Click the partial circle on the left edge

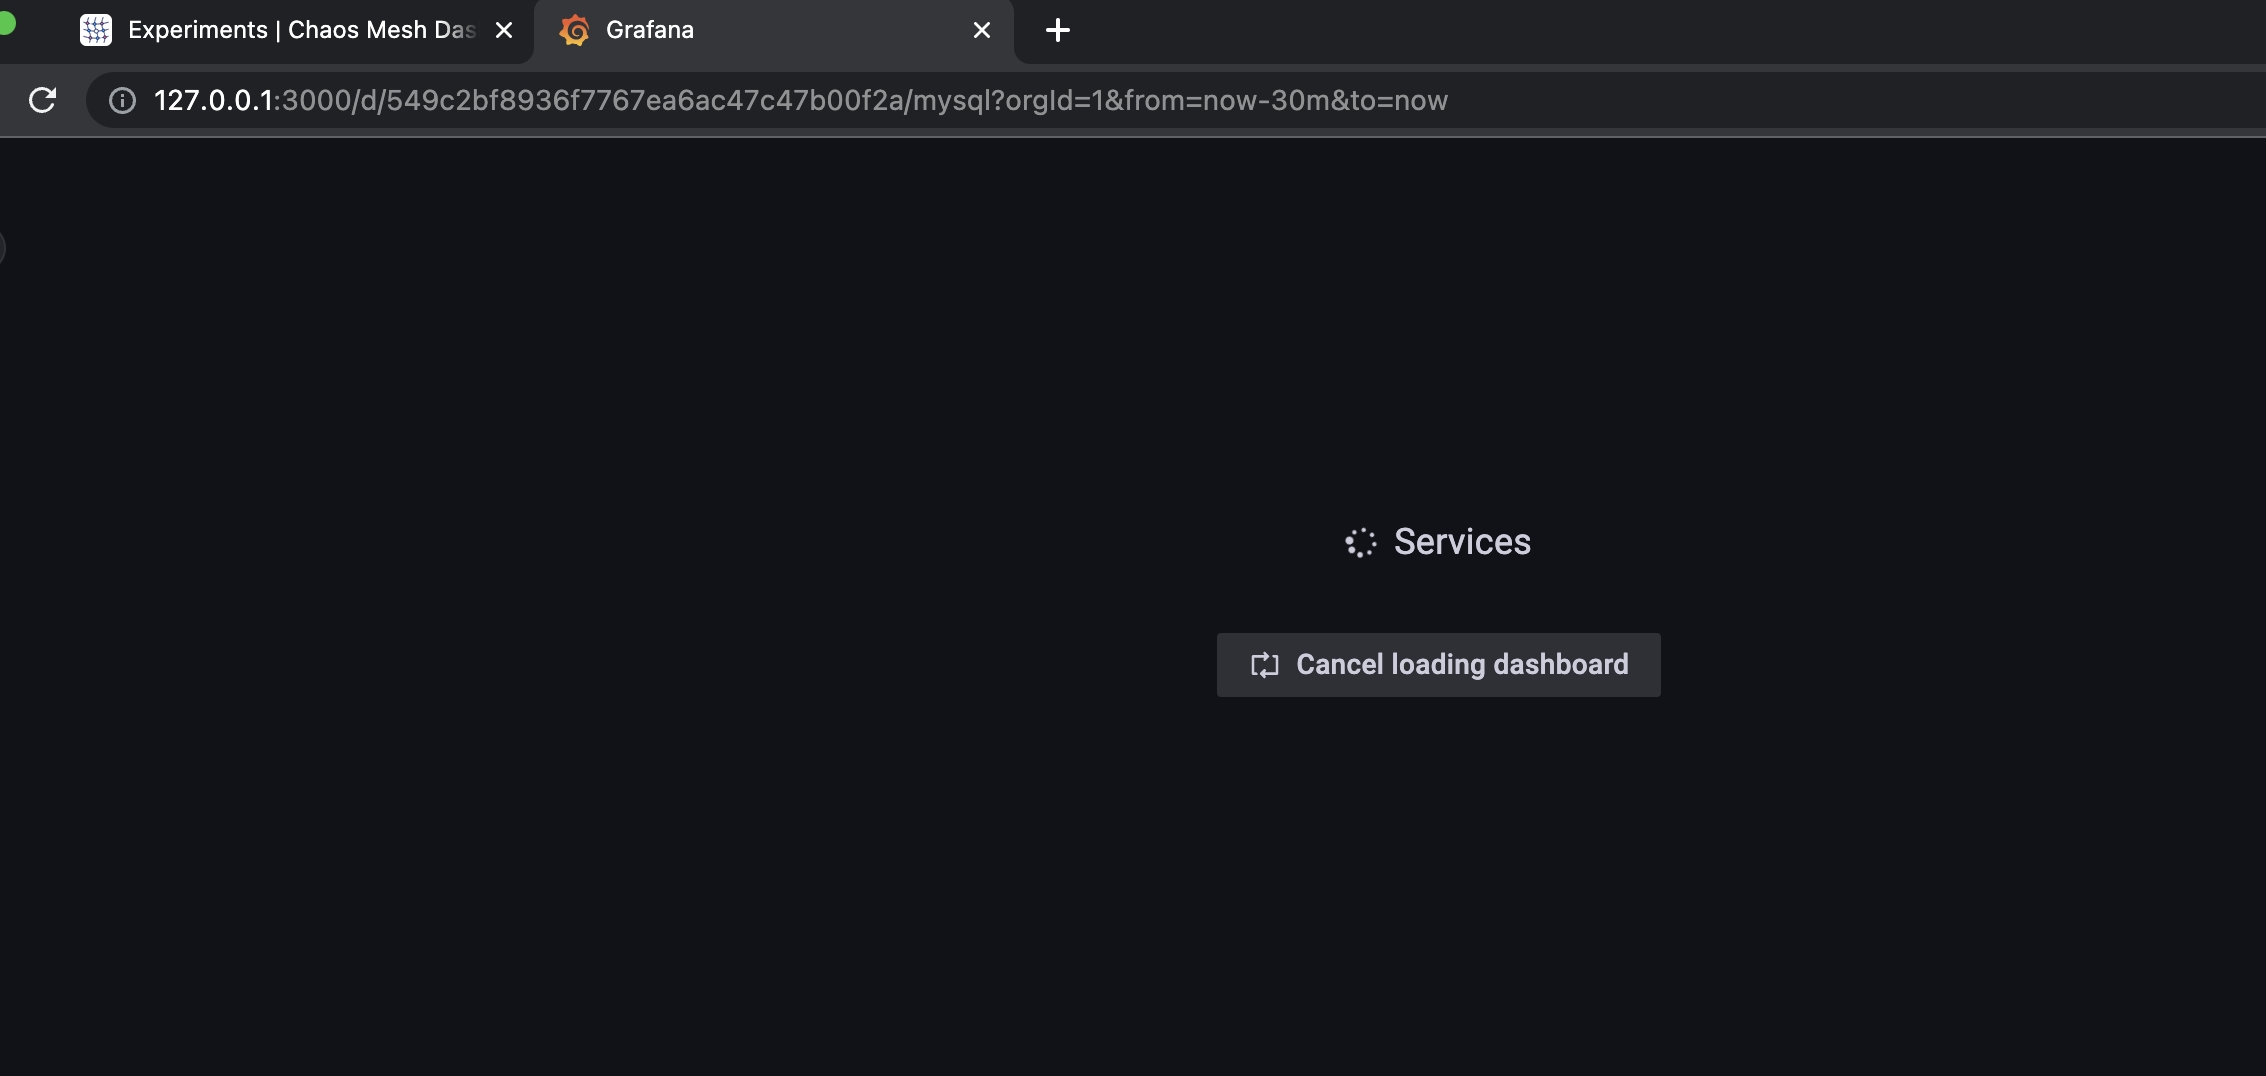(x=3, y=247)
